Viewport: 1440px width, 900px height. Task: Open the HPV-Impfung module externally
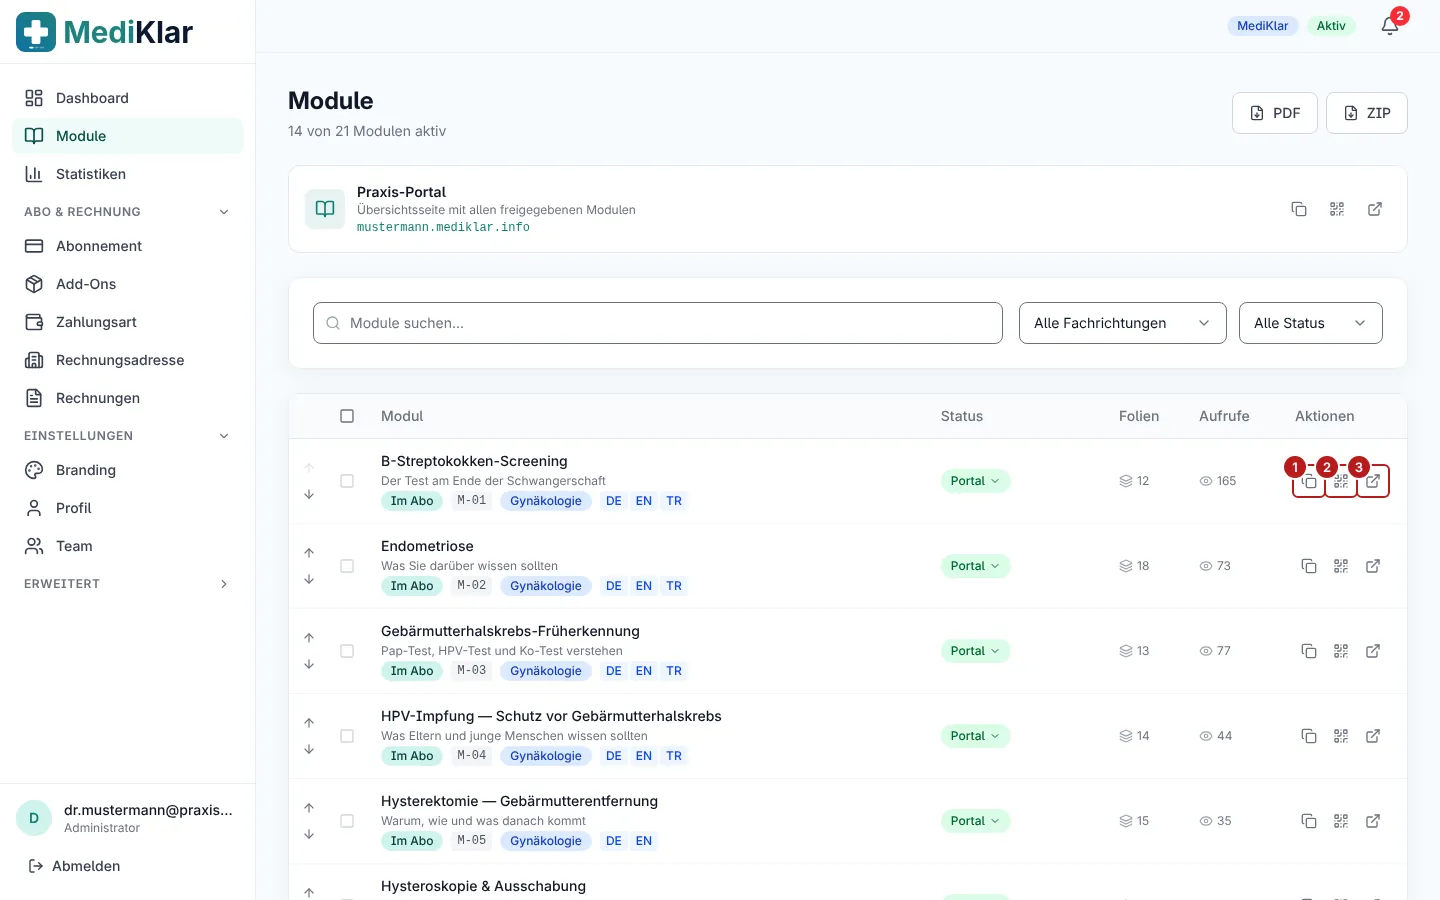click(x=1373, y=736)
